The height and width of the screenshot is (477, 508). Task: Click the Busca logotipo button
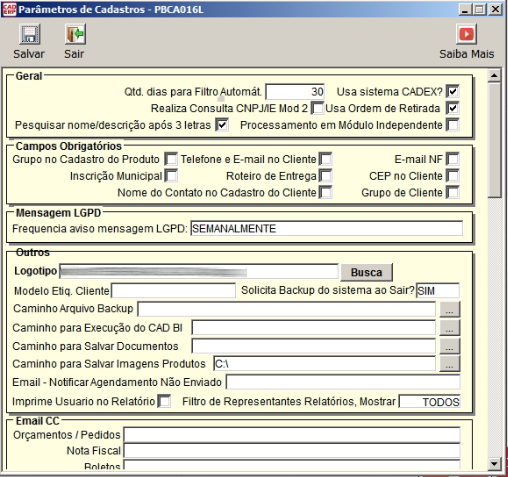click(x=366, y=272)
